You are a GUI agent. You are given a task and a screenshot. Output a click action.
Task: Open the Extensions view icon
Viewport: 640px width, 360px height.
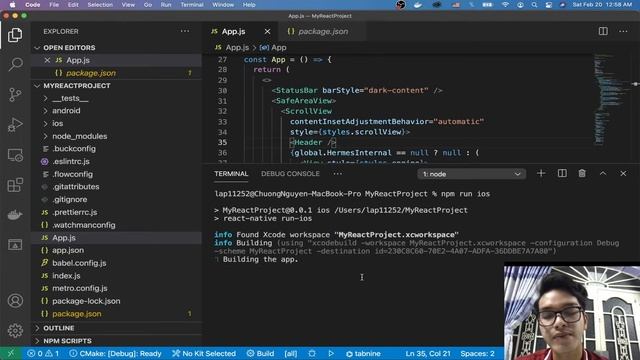click(15, 185)
